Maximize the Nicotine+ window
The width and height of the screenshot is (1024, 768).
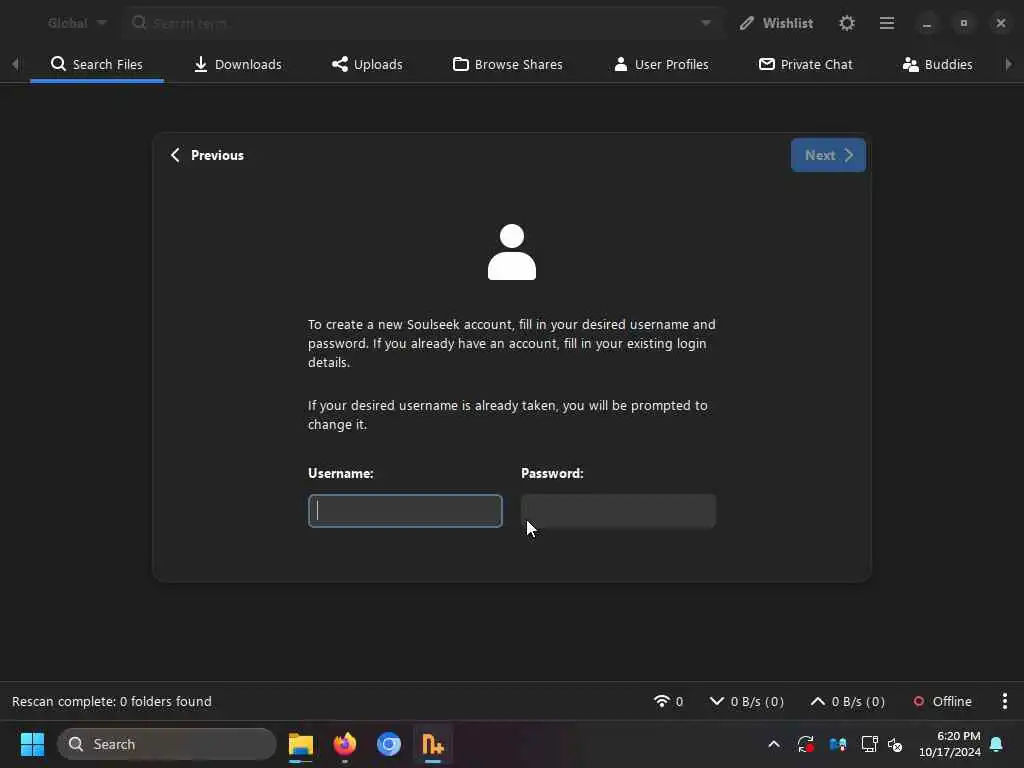[x=964, y=24]
